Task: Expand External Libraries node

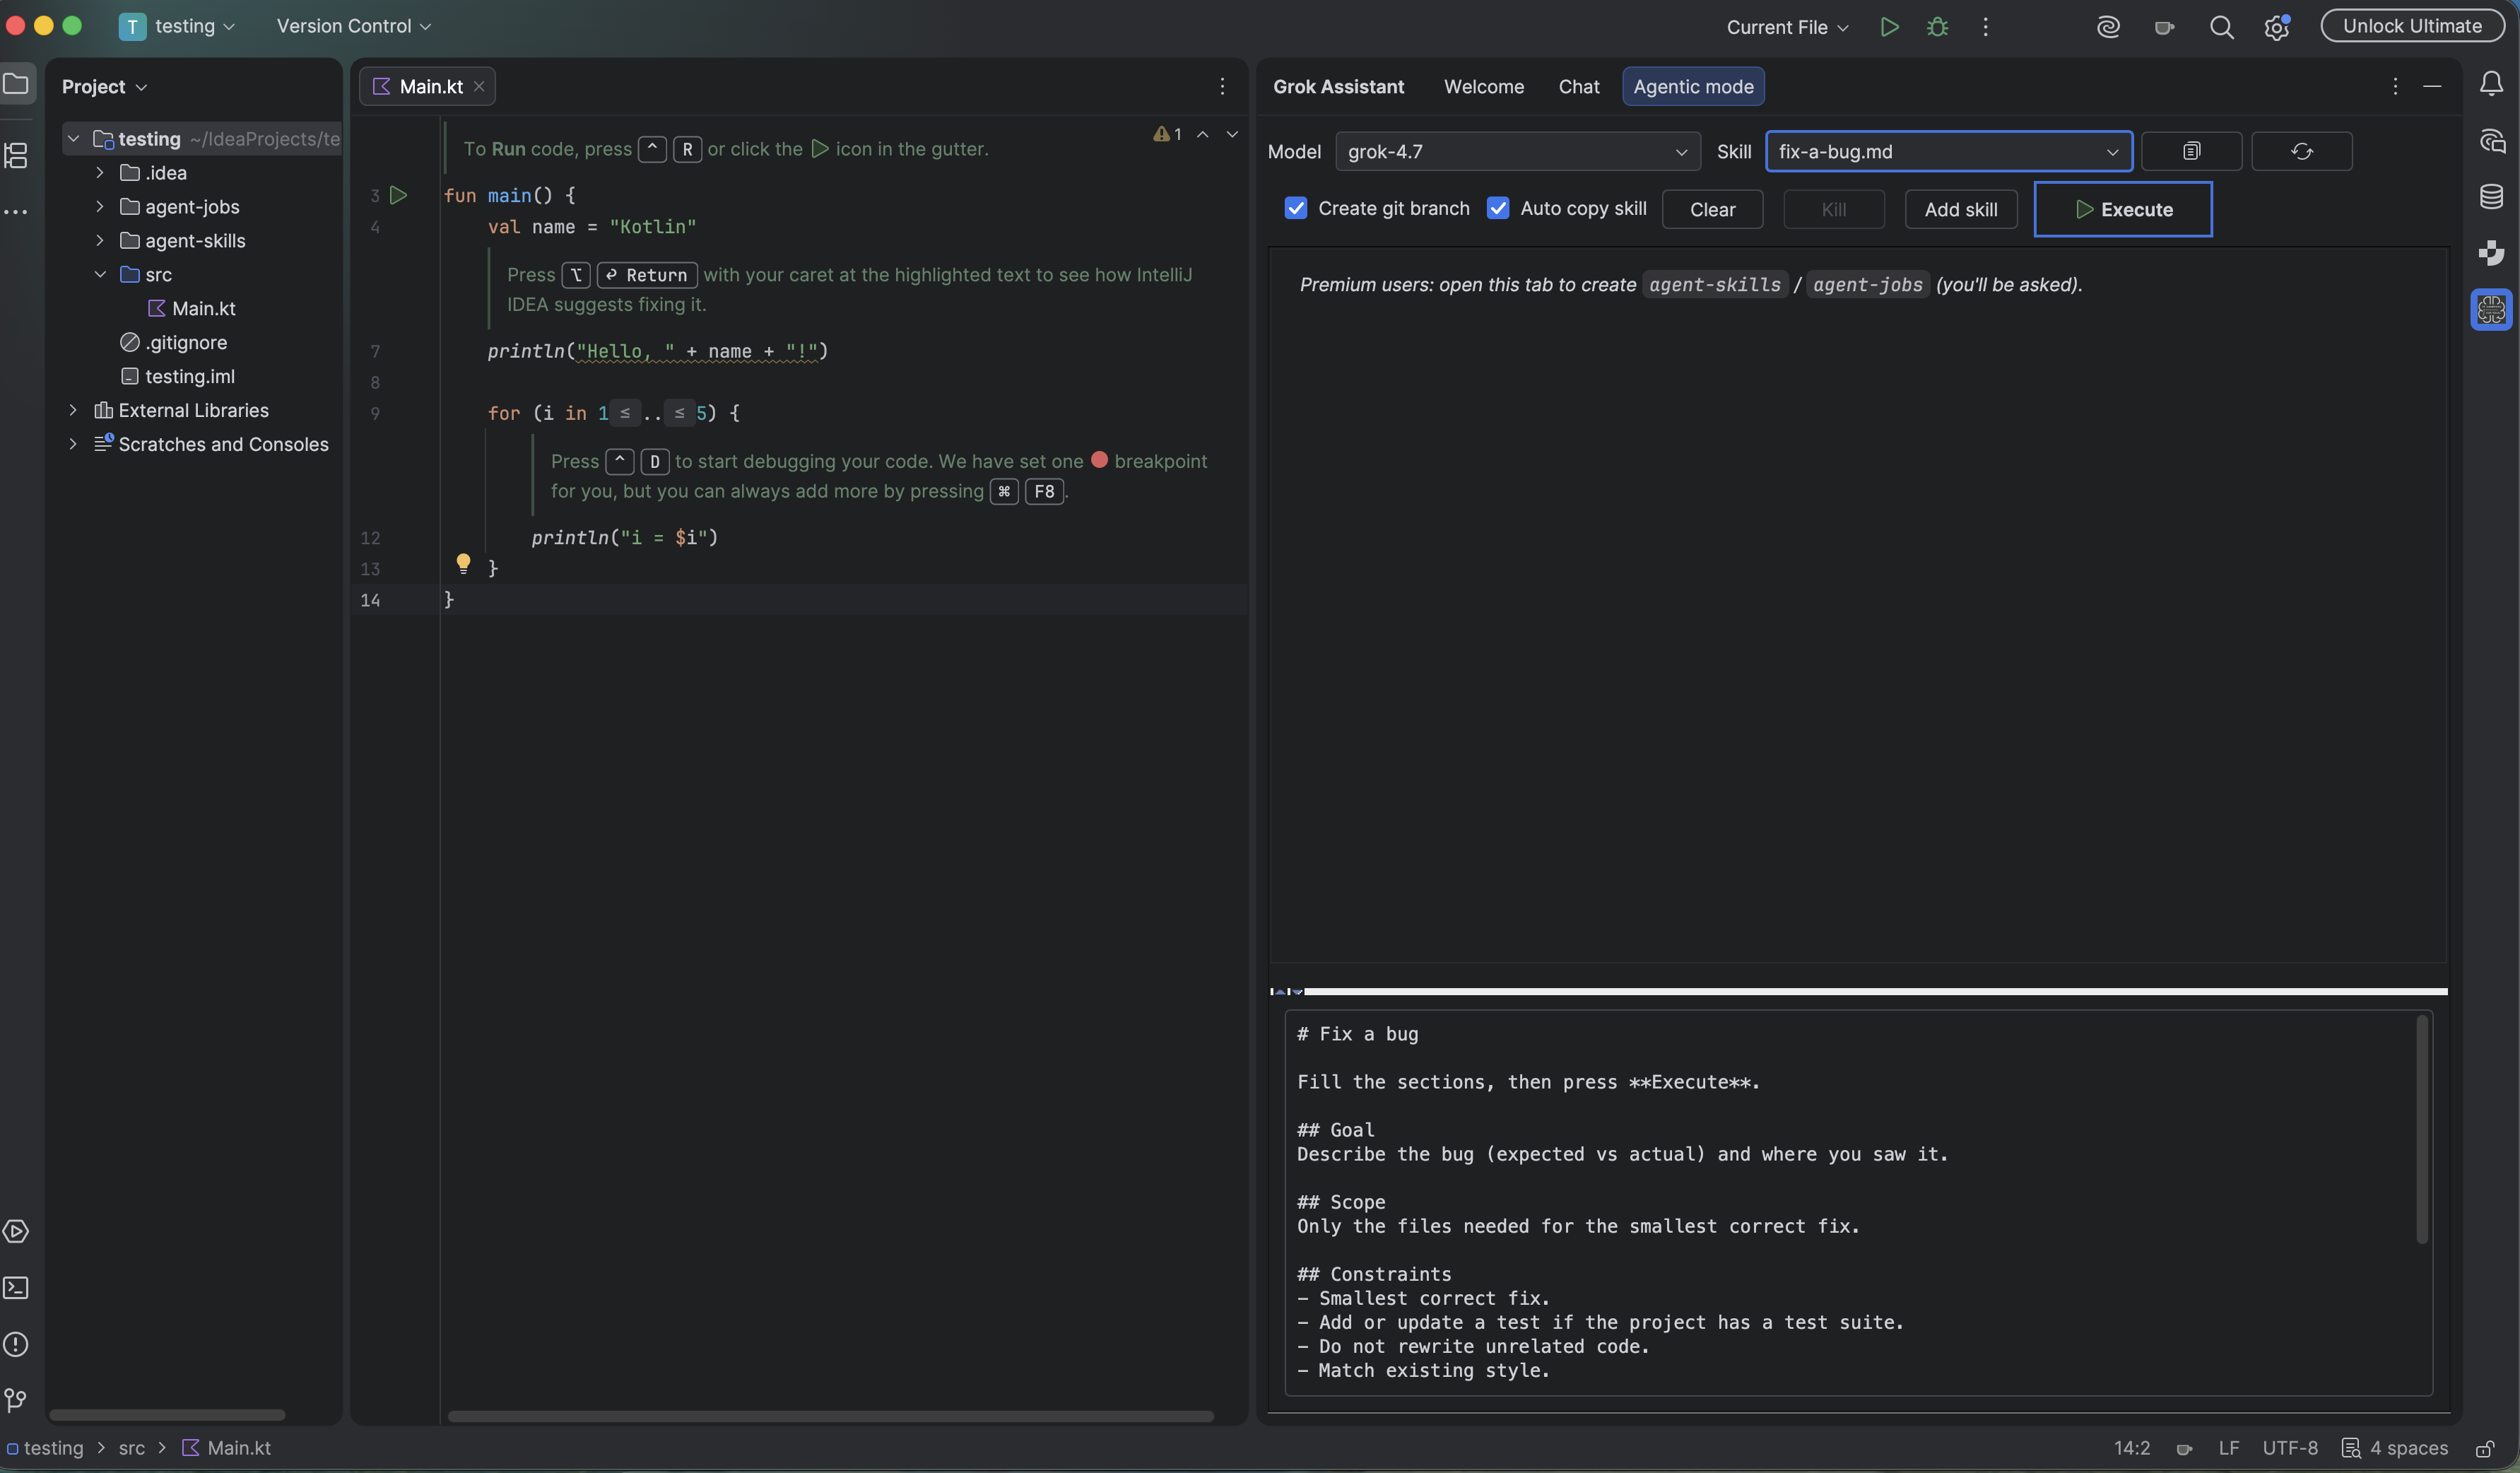Action: coord(73,411)
